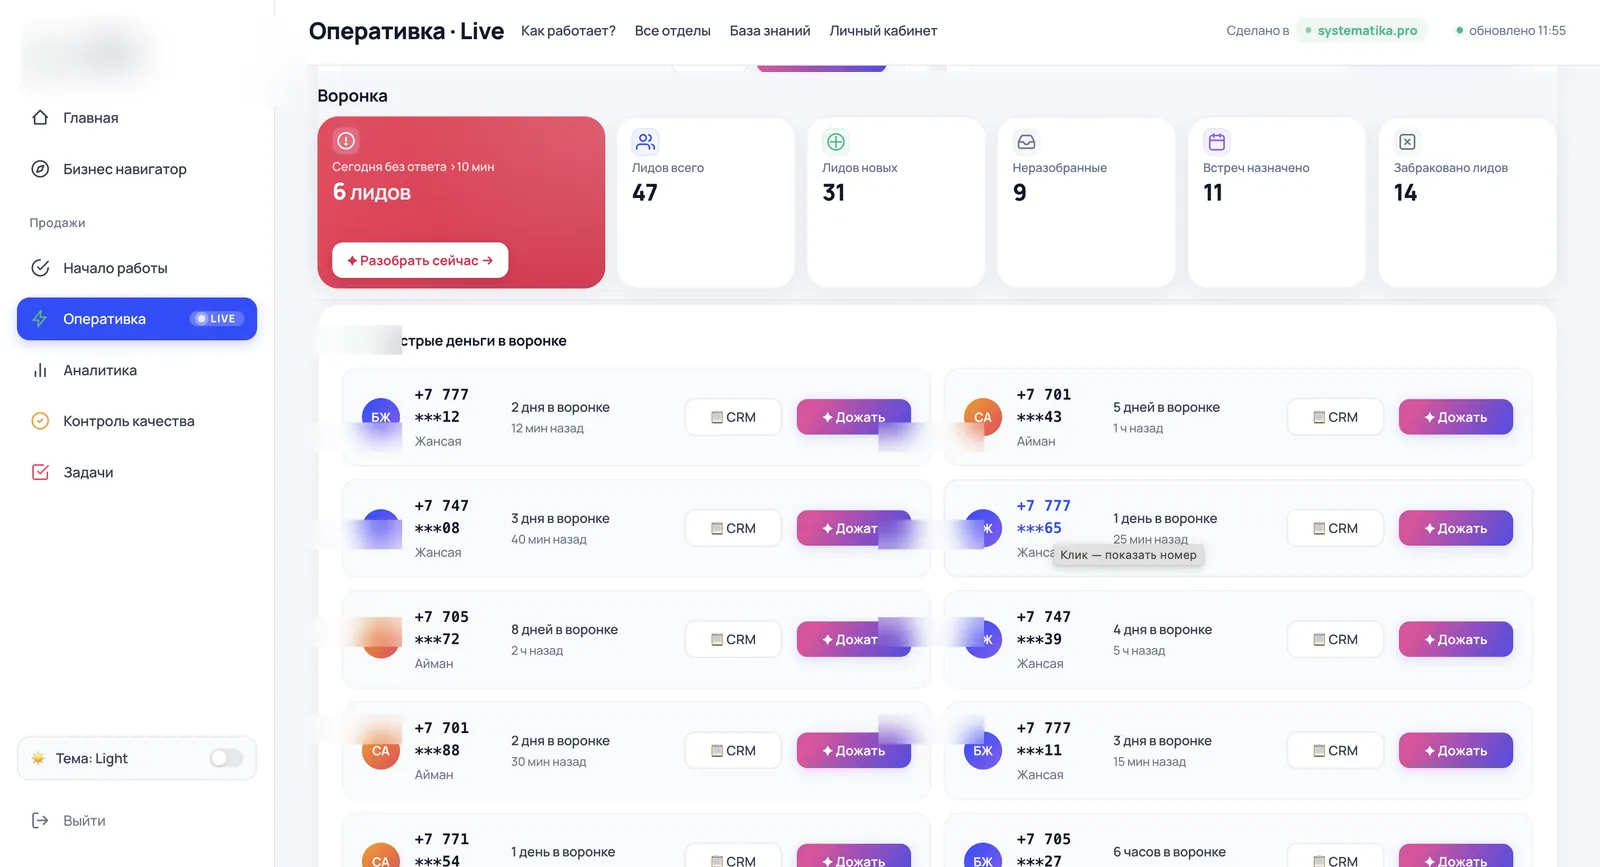The height and width of the screenshot is (867, 1600).
Task: Open CRM for lead +7 777 ***12
Action: [733, 417]
